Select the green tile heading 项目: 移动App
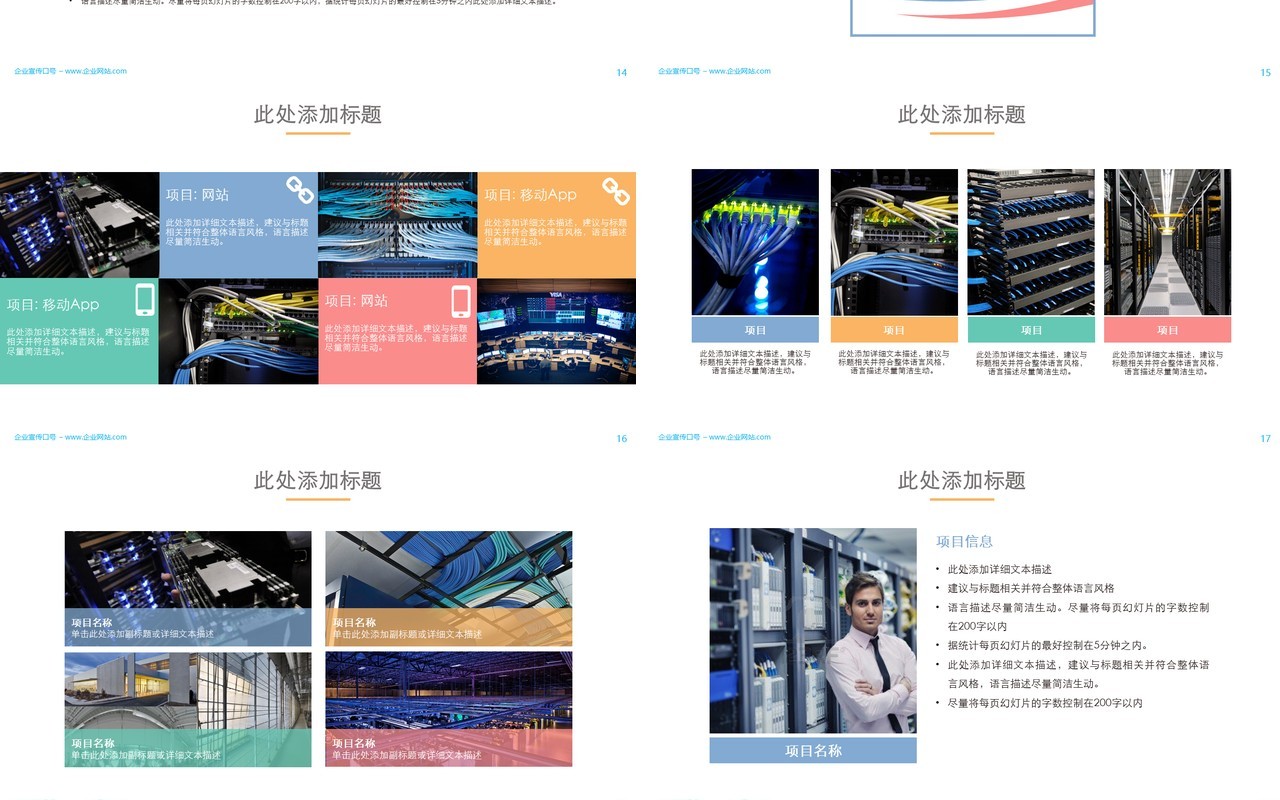 click(x=53, y=304)
